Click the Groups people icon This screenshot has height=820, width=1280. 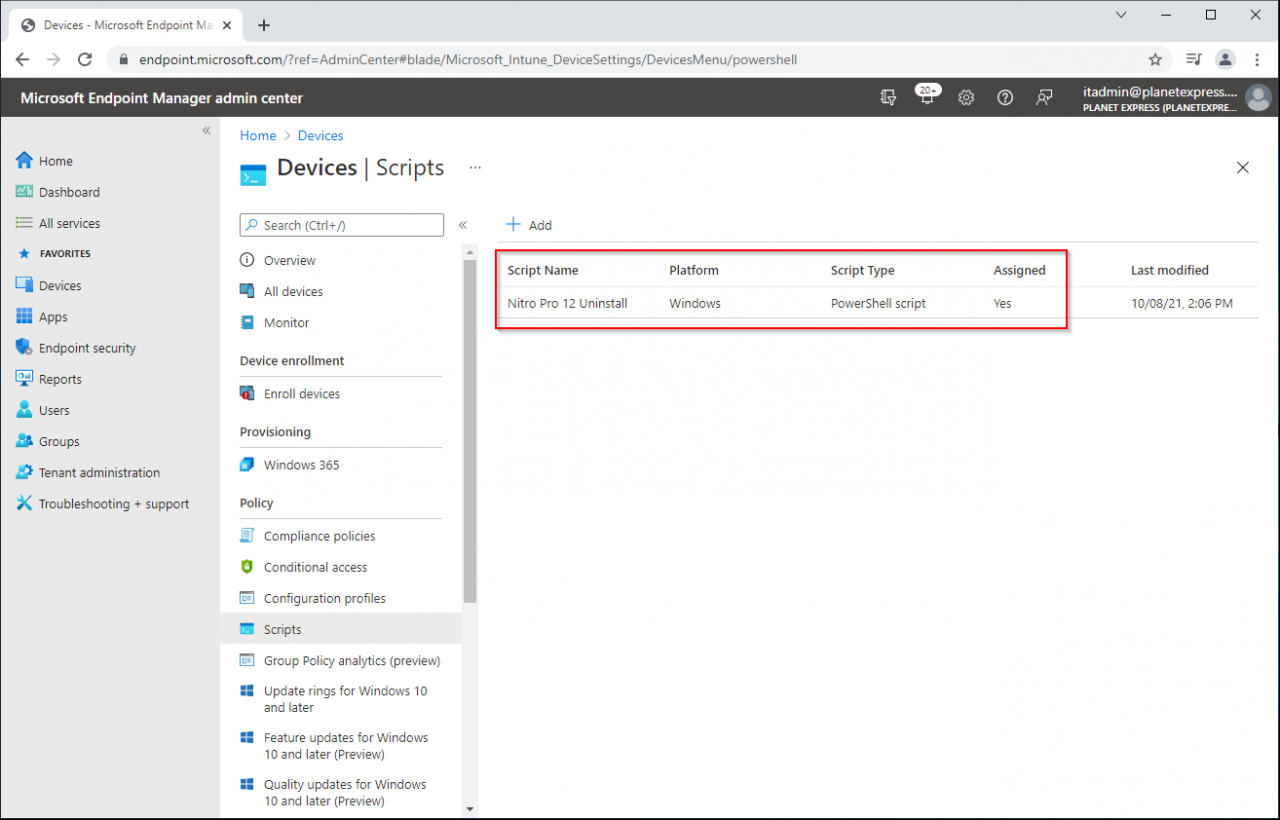point(24,441)
